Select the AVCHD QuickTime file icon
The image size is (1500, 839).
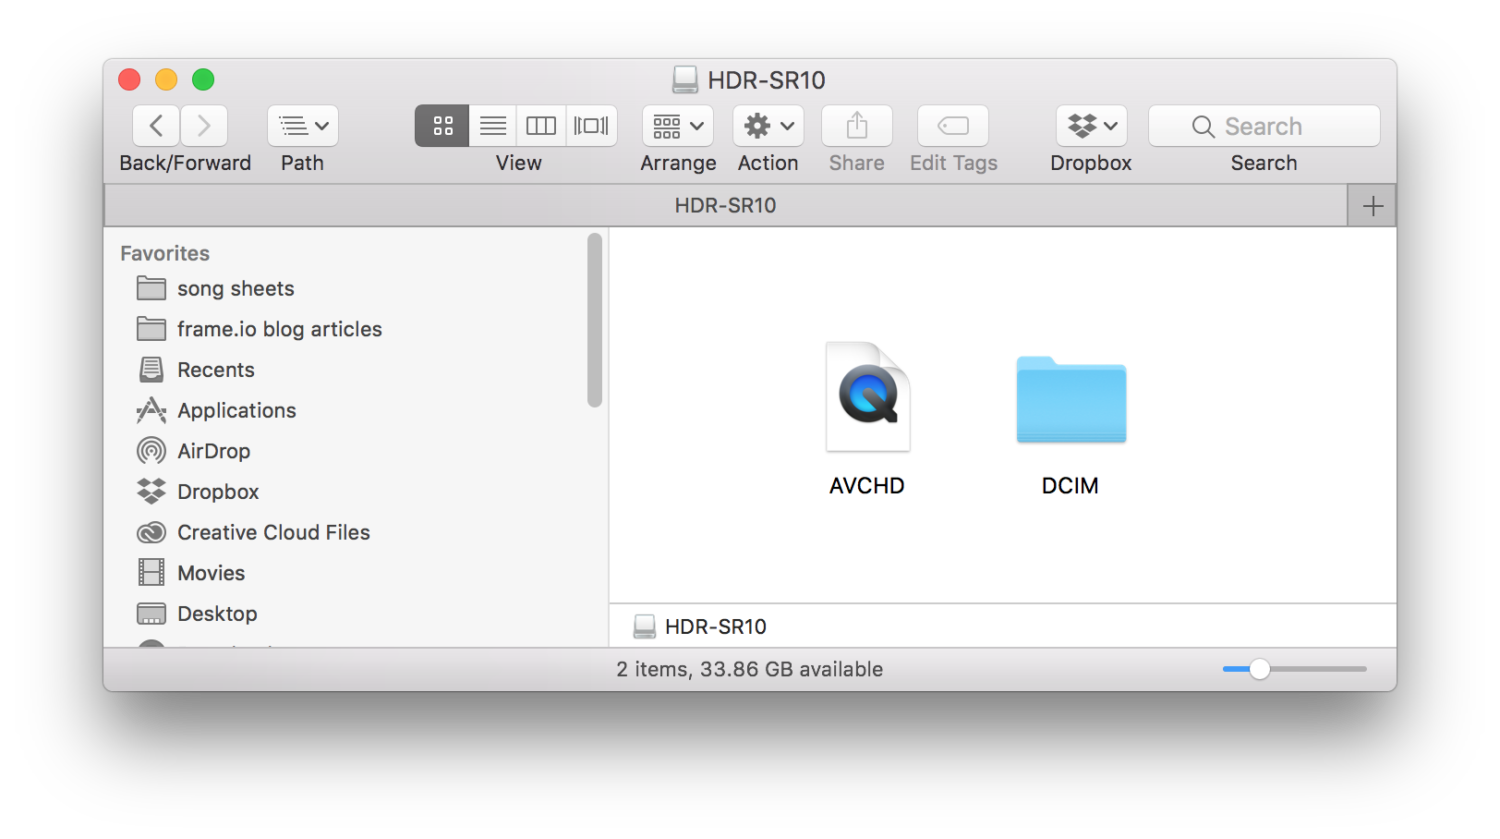tap(868, 397)
